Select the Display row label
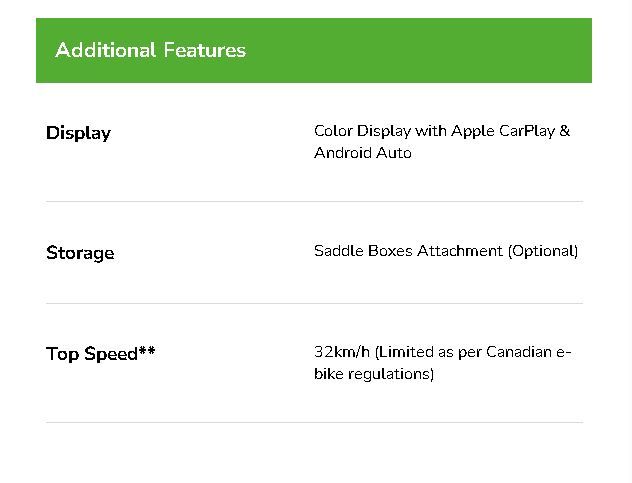This screenshot has height=483, width=632. pyautogui.click(x=78, y=133)
